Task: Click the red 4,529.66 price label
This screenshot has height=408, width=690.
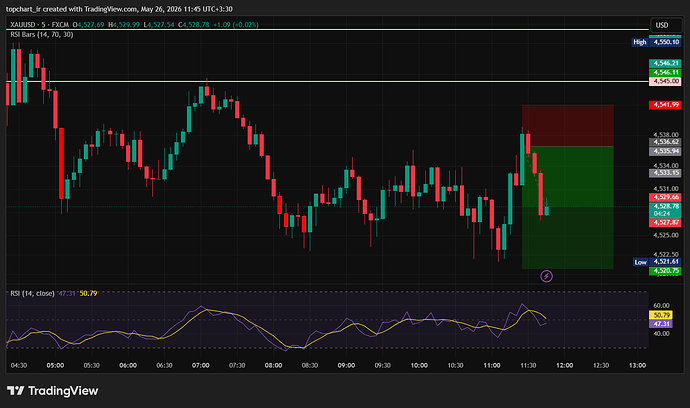Action: click(x=665, y=197)
